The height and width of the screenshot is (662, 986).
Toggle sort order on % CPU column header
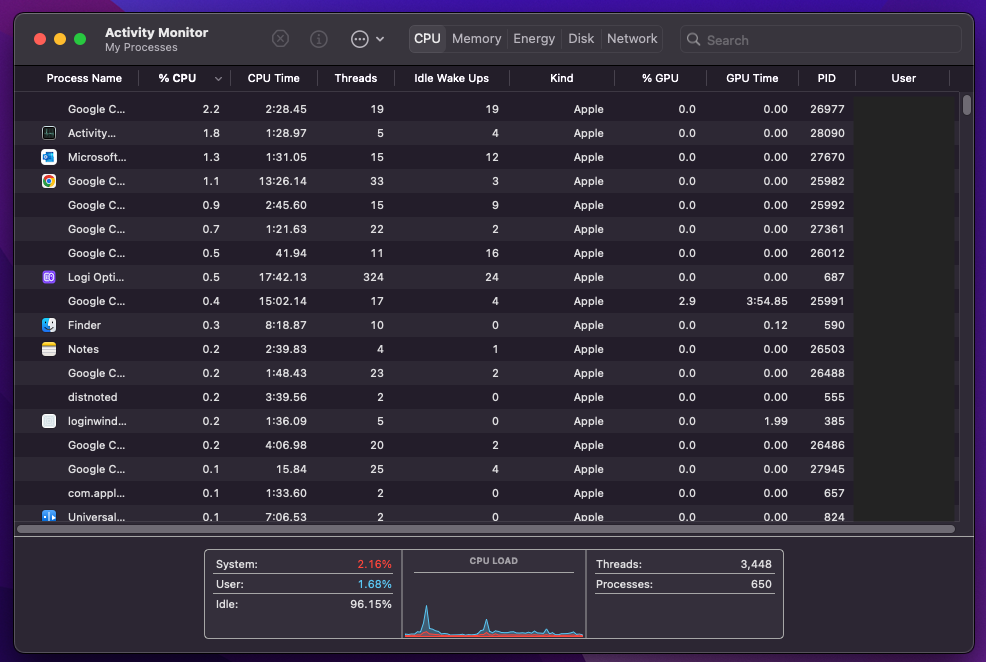click(184, 79)
